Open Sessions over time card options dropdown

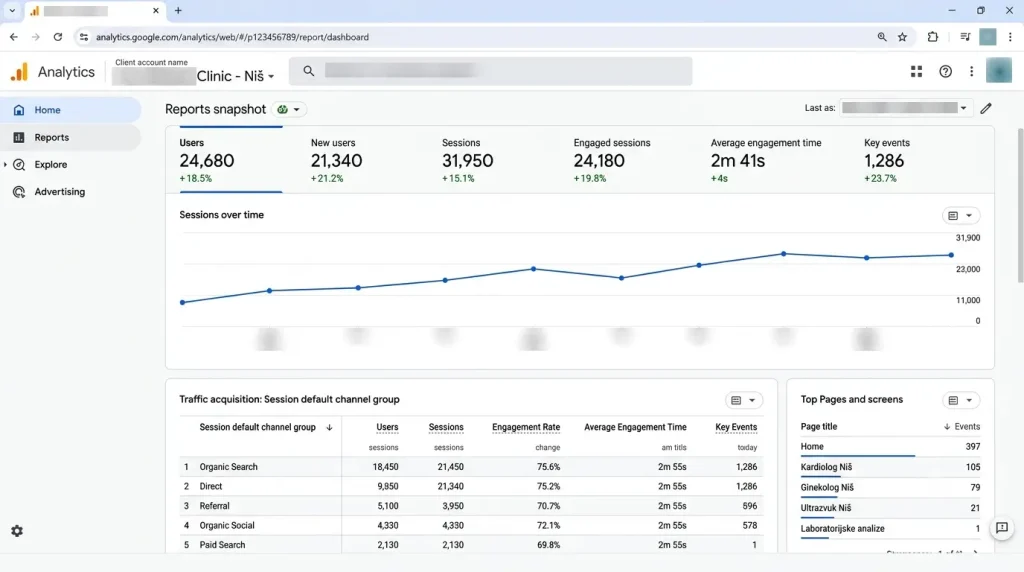click(x=961, y=215)
